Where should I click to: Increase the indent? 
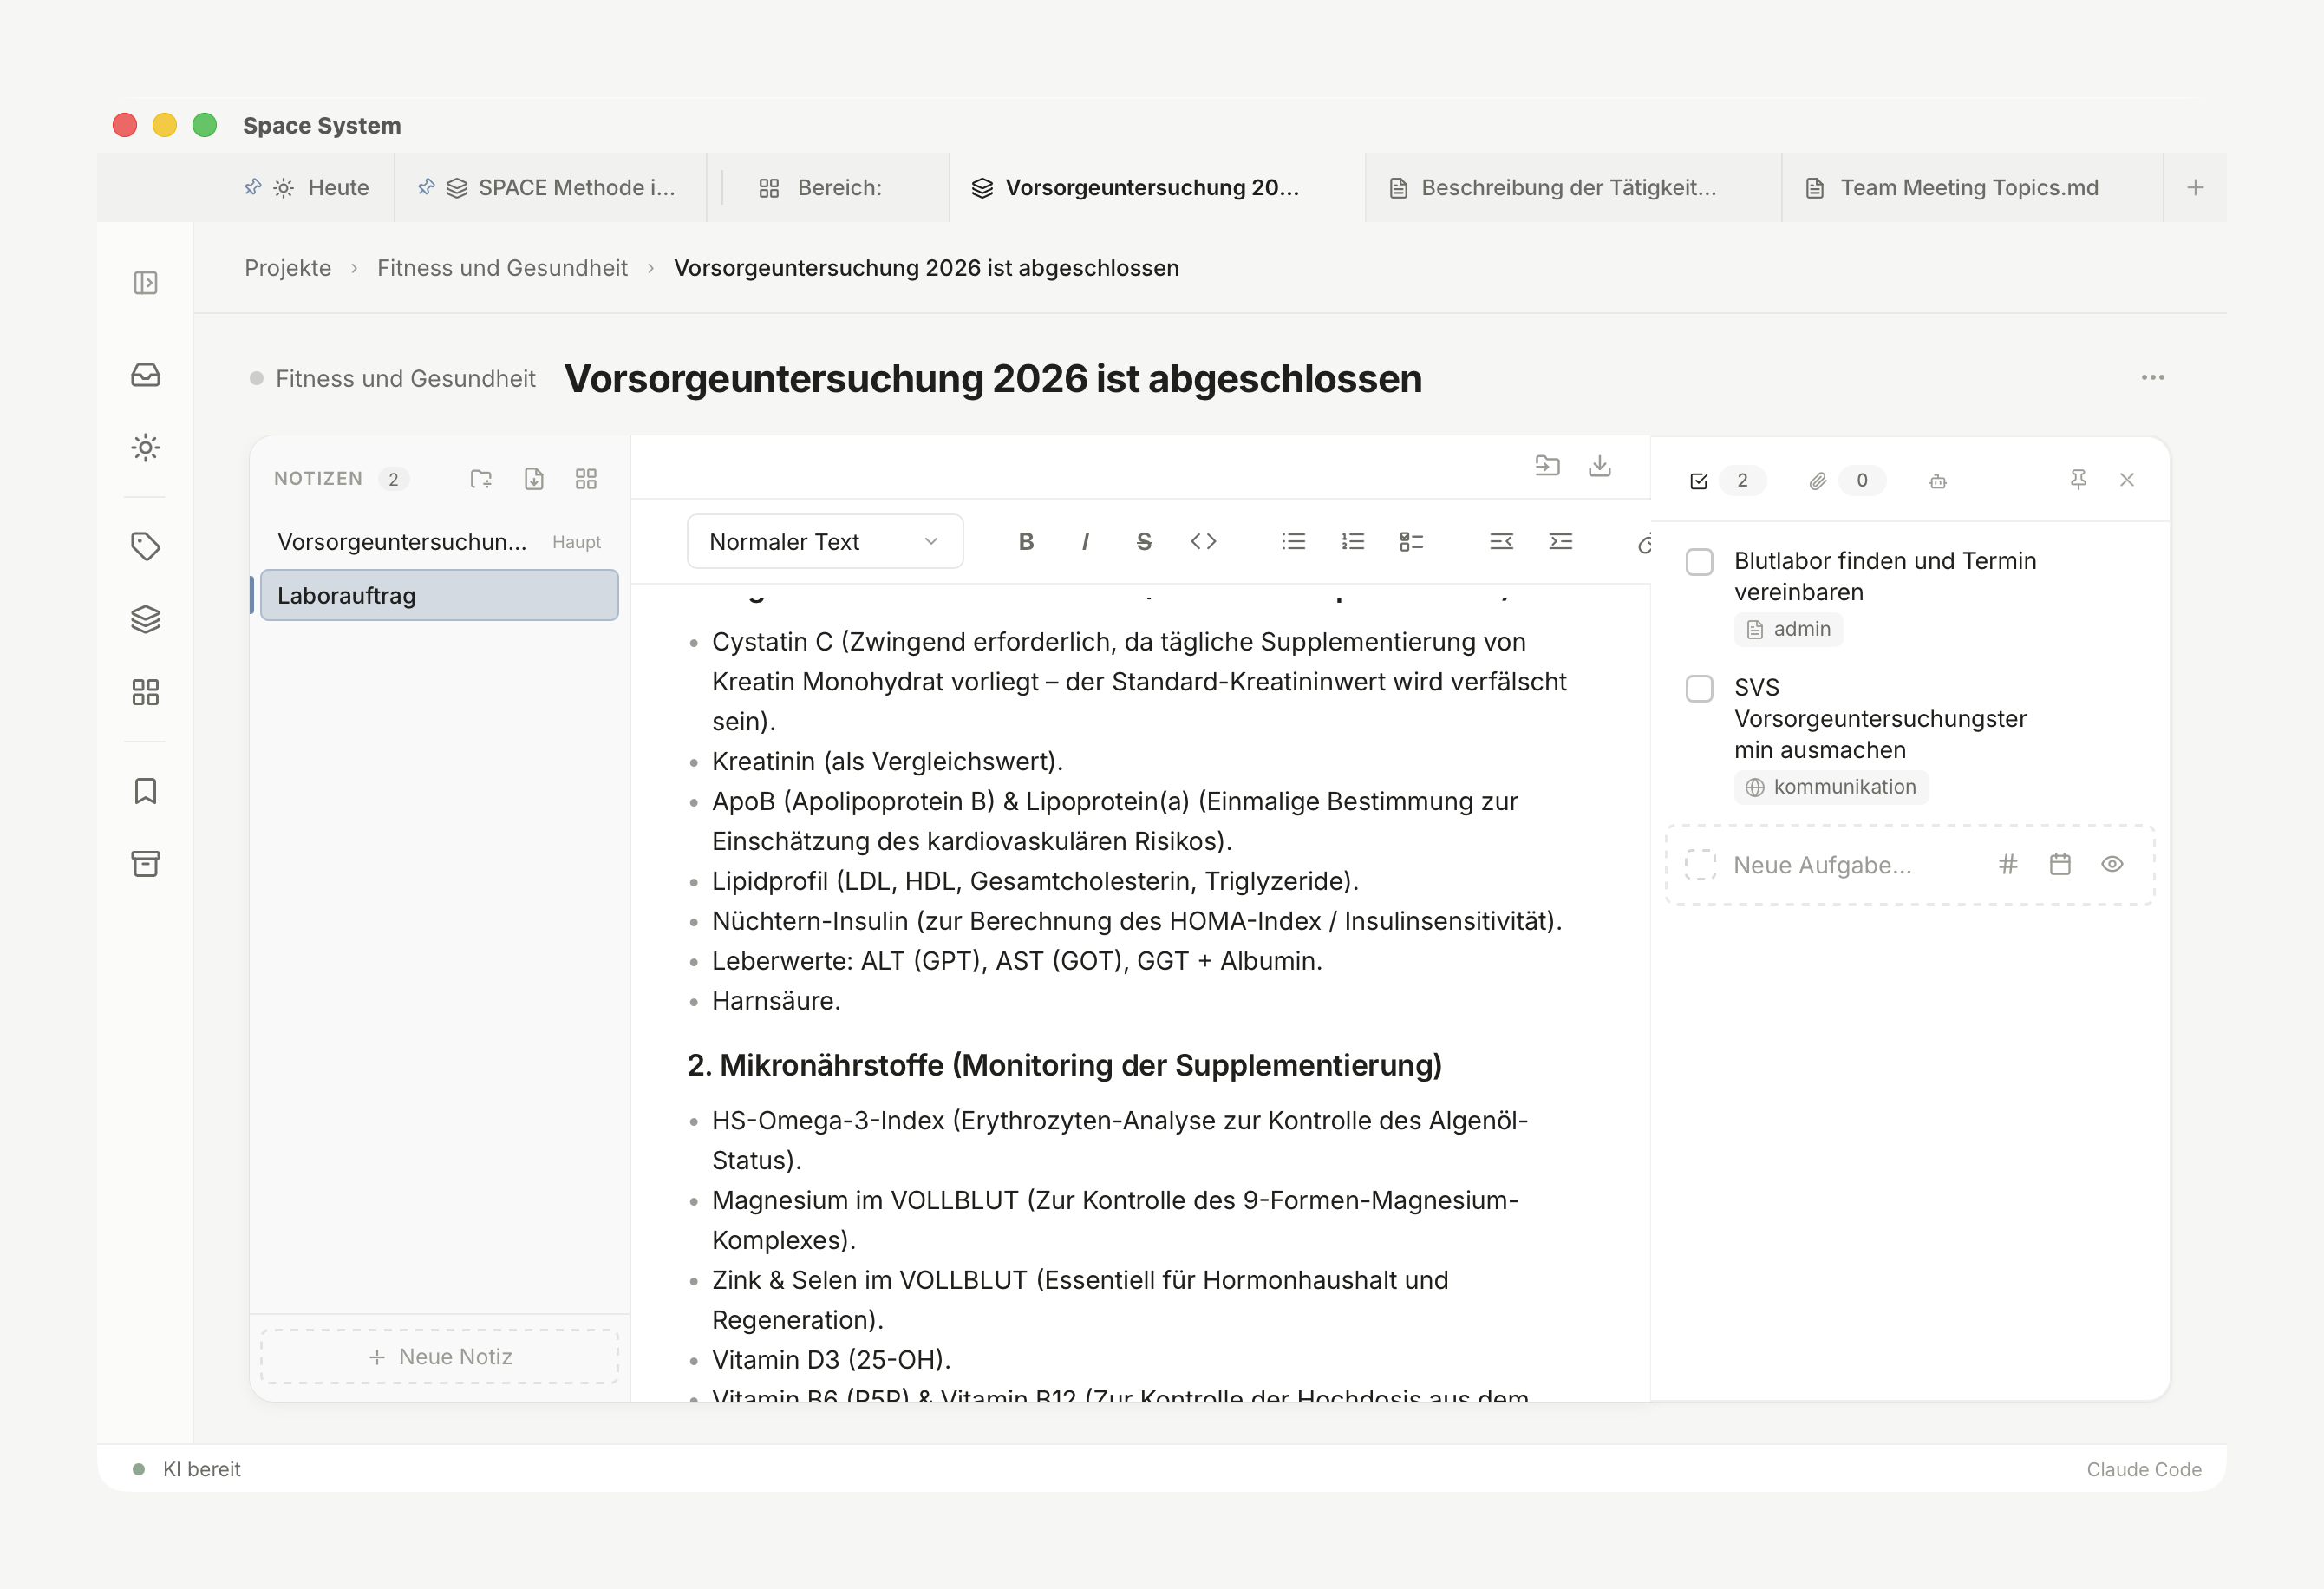pyautogui.click(x=1561, y=541)
